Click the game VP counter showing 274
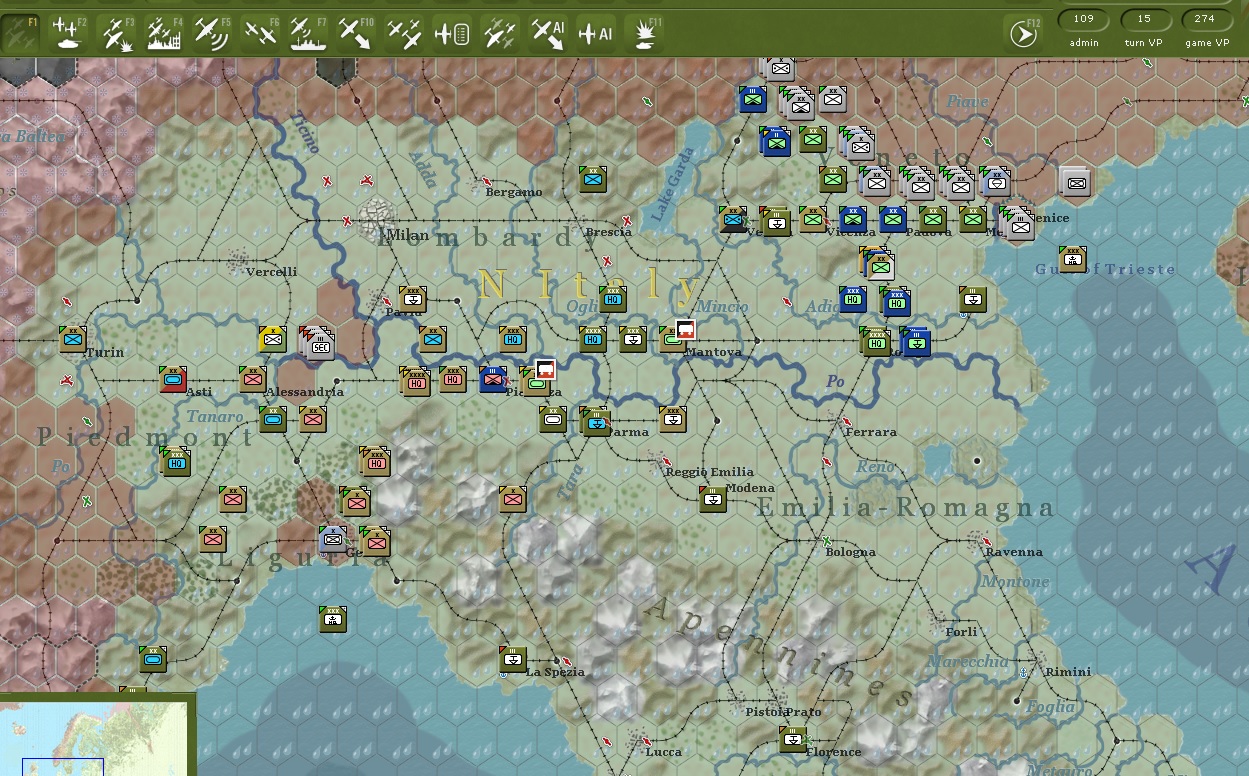 click(1205, 19)
